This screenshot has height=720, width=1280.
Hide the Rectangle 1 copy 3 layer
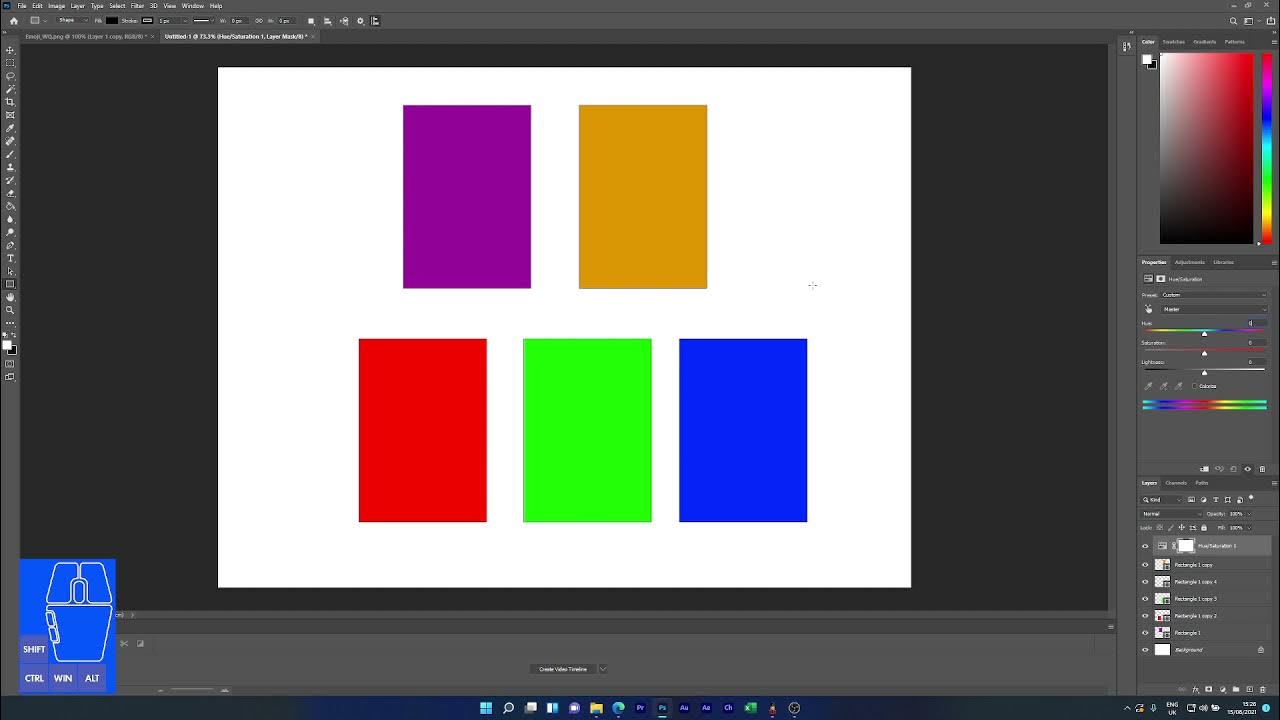1145,599
